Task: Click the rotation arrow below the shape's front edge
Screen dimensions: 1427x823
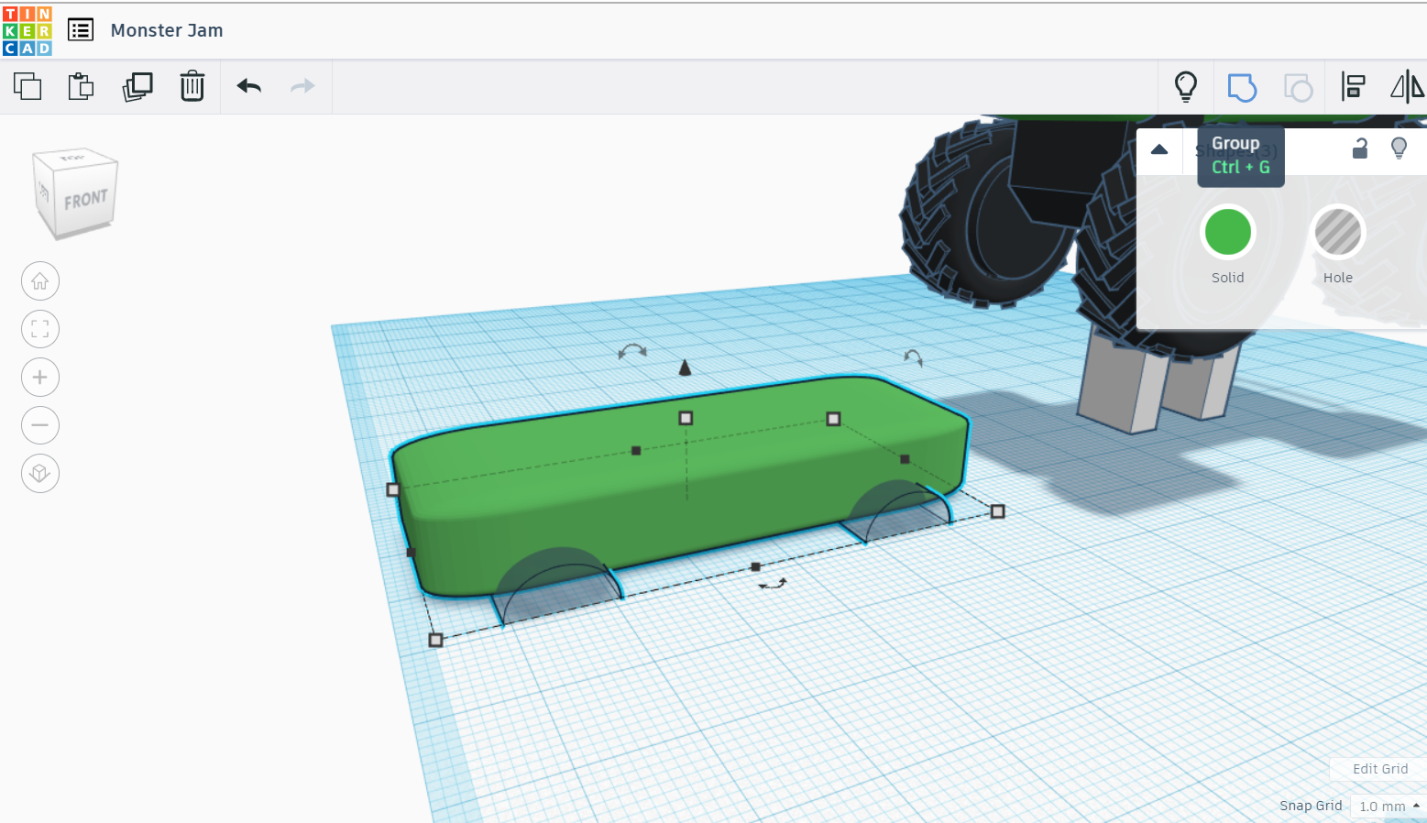Action: pyautogui.click(x=773, y=584)
